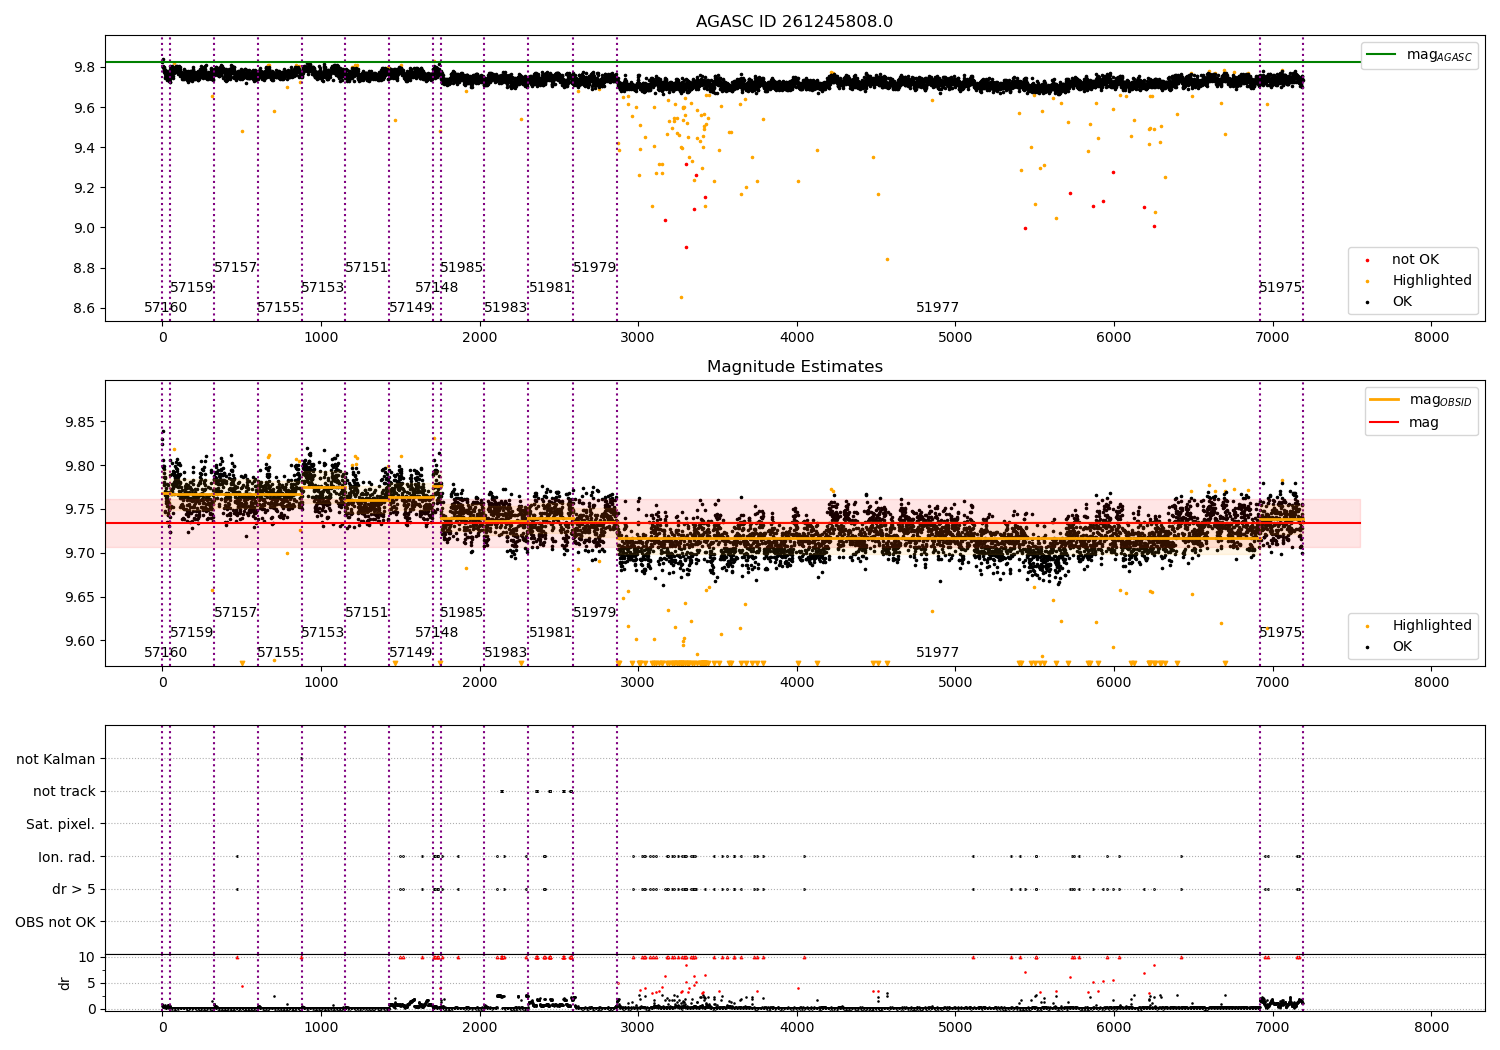Click the rotated "dr" axis label
1500x1050 pixels.
coord(65,983)
